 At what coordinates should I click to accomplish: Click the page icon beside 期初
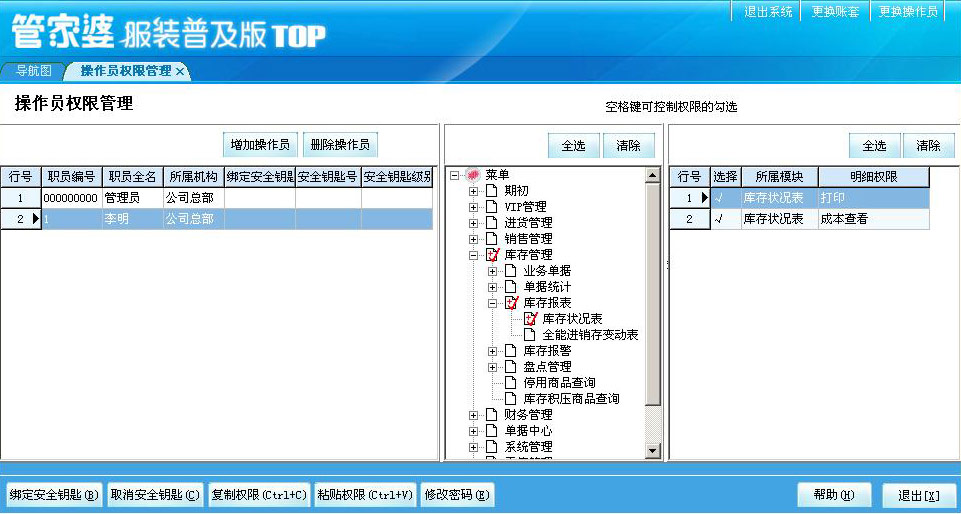(491, 191)
